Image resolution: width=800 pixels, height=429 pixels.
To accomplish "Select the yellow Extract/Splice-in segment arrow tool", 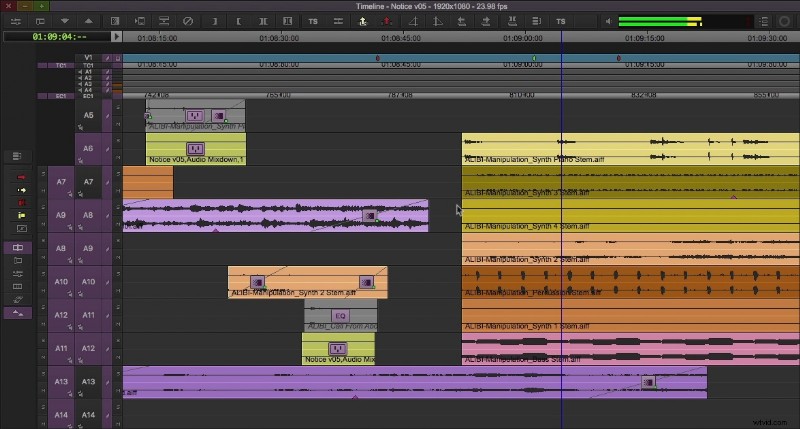I will [21, 190].
